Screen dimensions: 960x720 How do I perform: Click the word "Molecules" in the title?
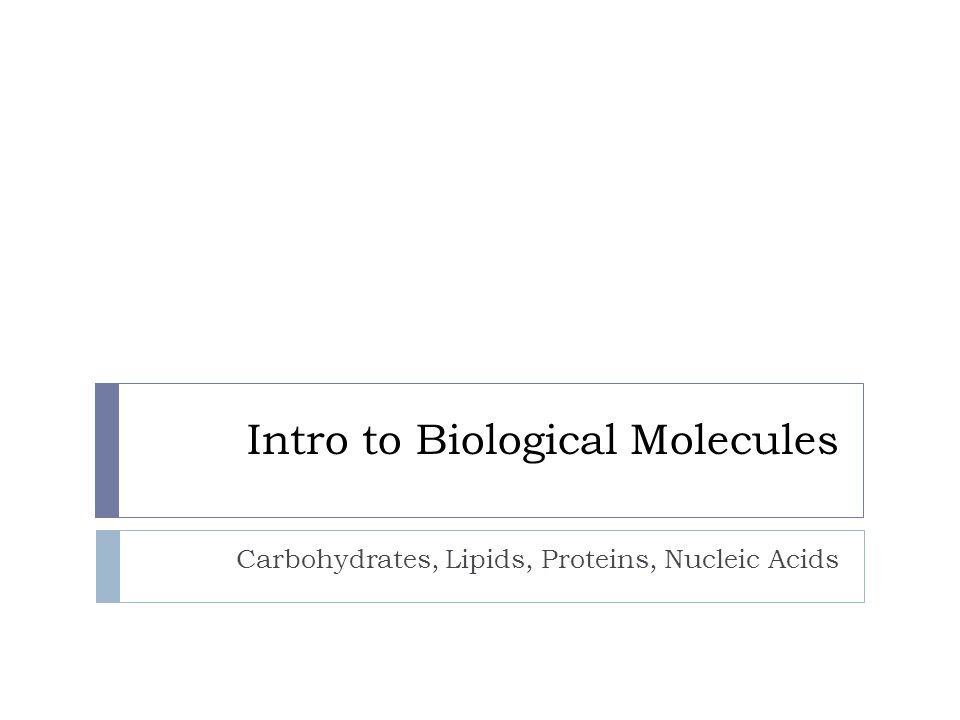tap(734, 440)
